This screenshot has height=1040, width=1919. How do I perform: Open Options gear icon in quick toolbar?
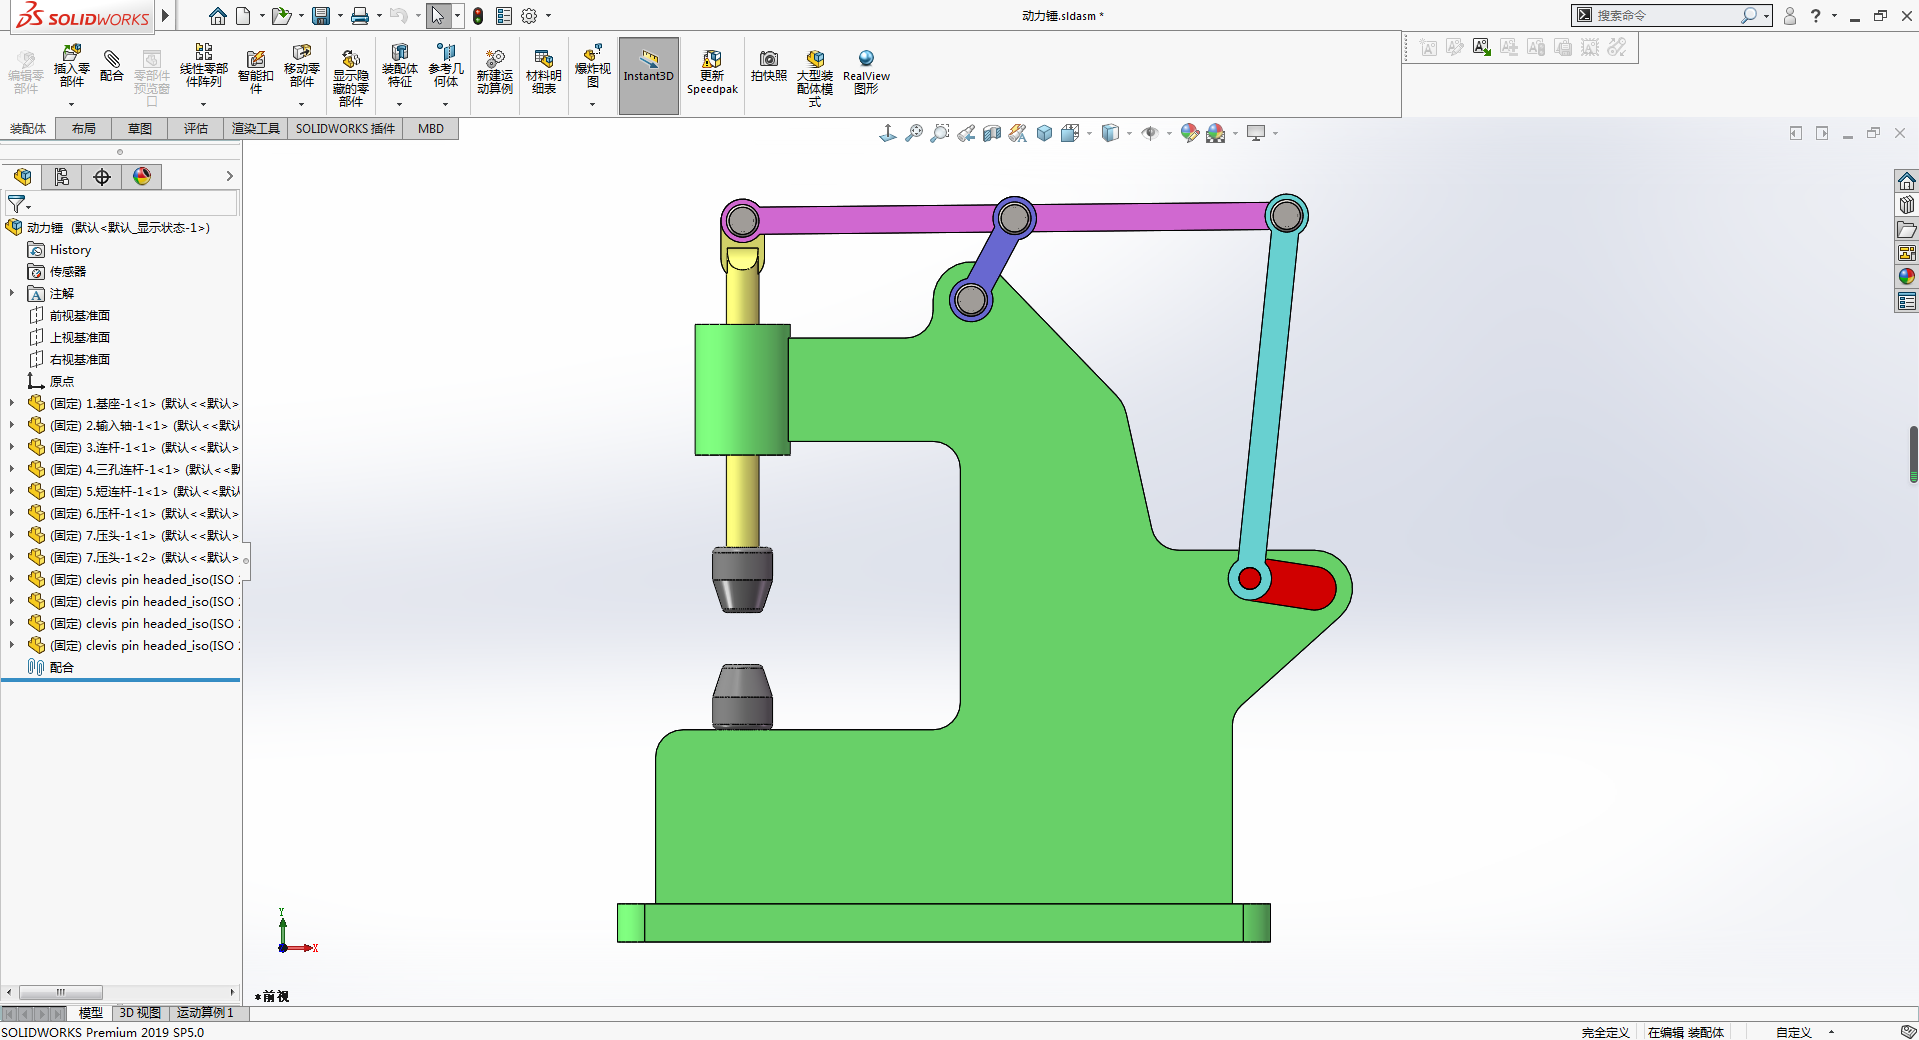[529, 16]
